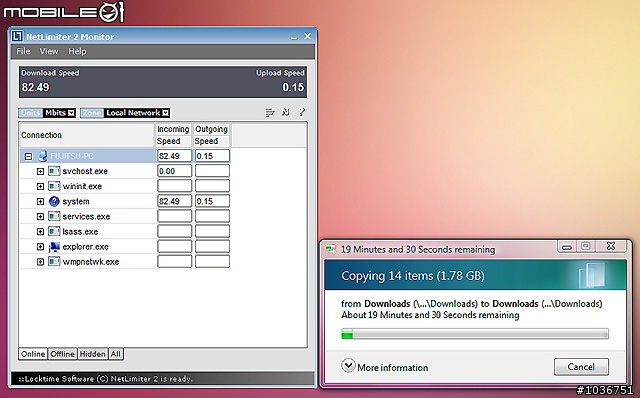Select the FUJITSU-PC row label
This screenshot has width=640, height=398.
click(72, 156)
